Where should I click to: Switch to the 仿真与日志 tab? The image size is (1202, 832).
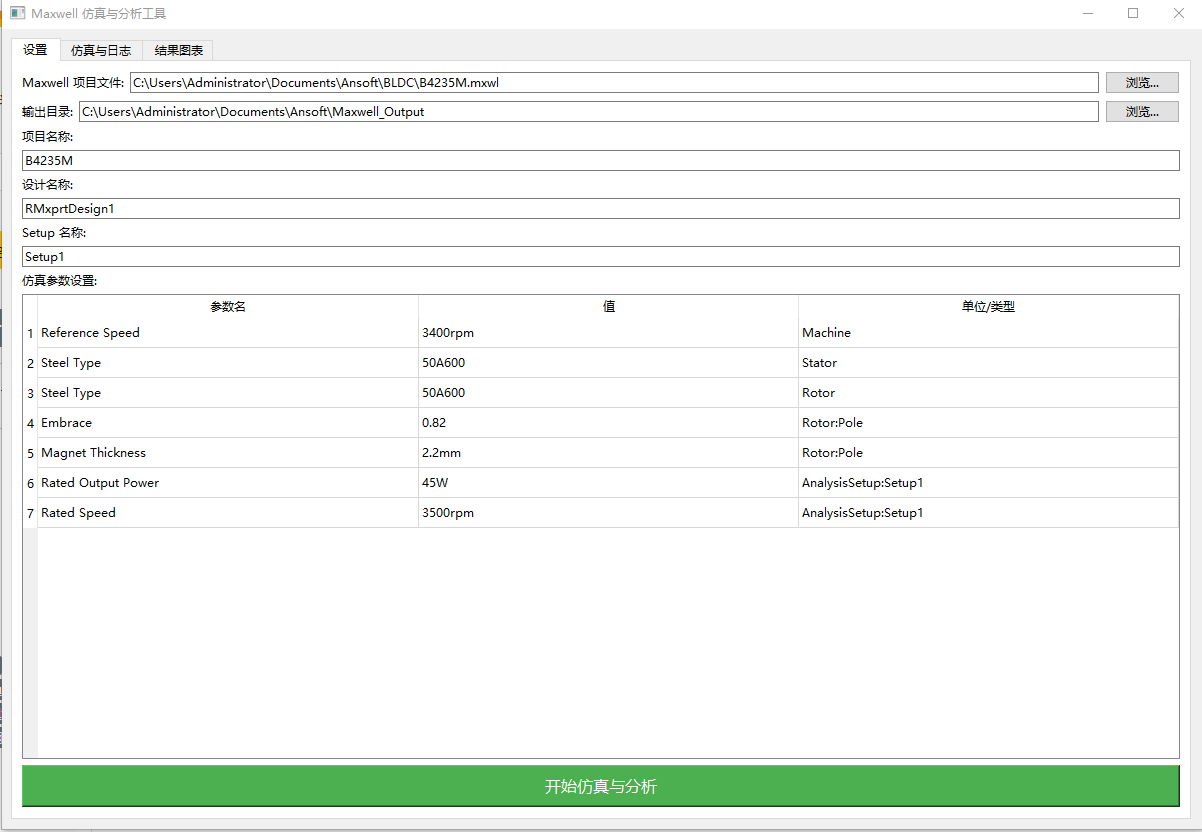tap(101, 51)
